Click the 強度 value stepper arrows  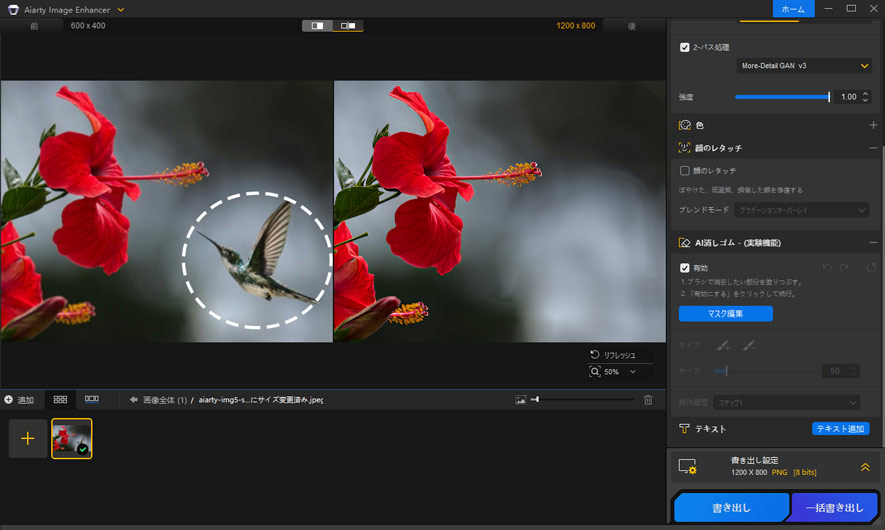pos(865,97)
